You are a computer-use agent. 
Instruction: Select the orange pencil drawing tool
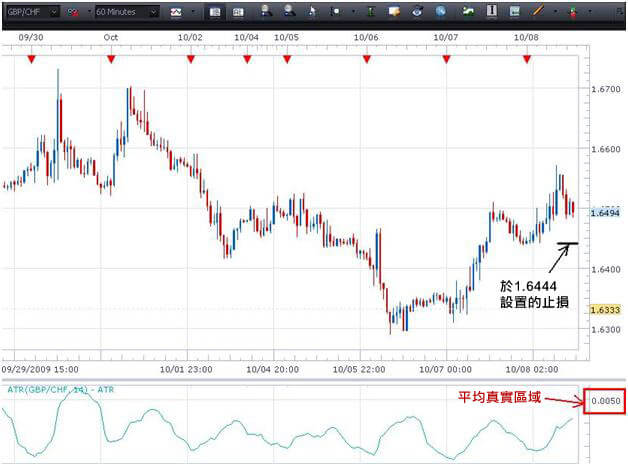tap(538, 13)
